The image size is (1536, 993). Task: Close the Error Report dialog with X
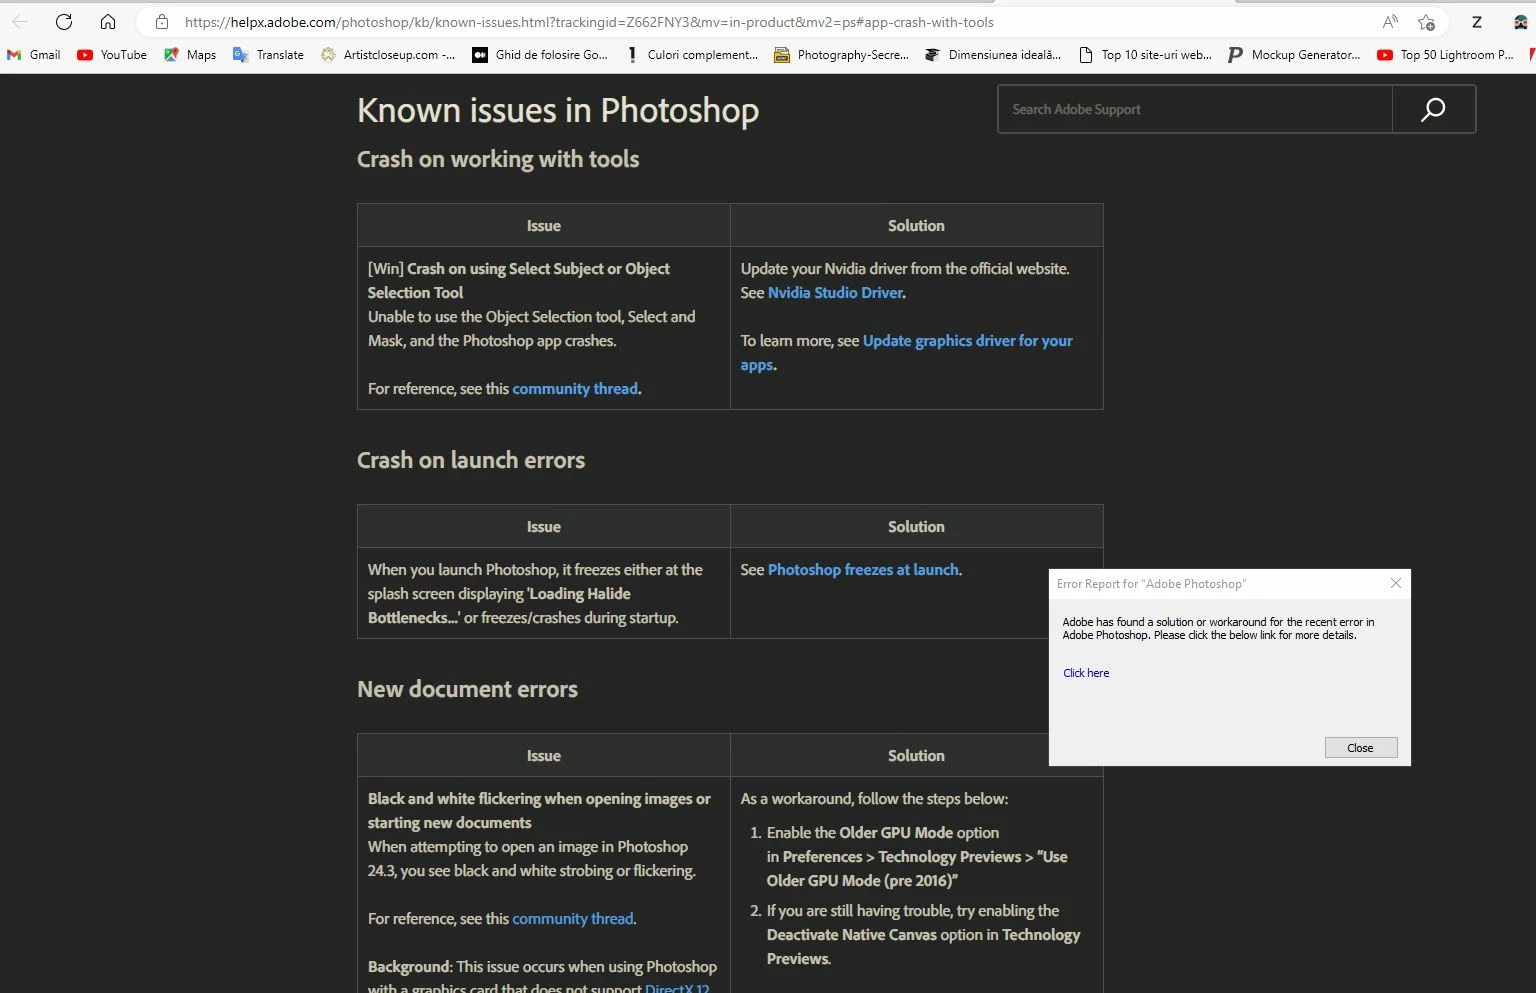(1396, 583)
